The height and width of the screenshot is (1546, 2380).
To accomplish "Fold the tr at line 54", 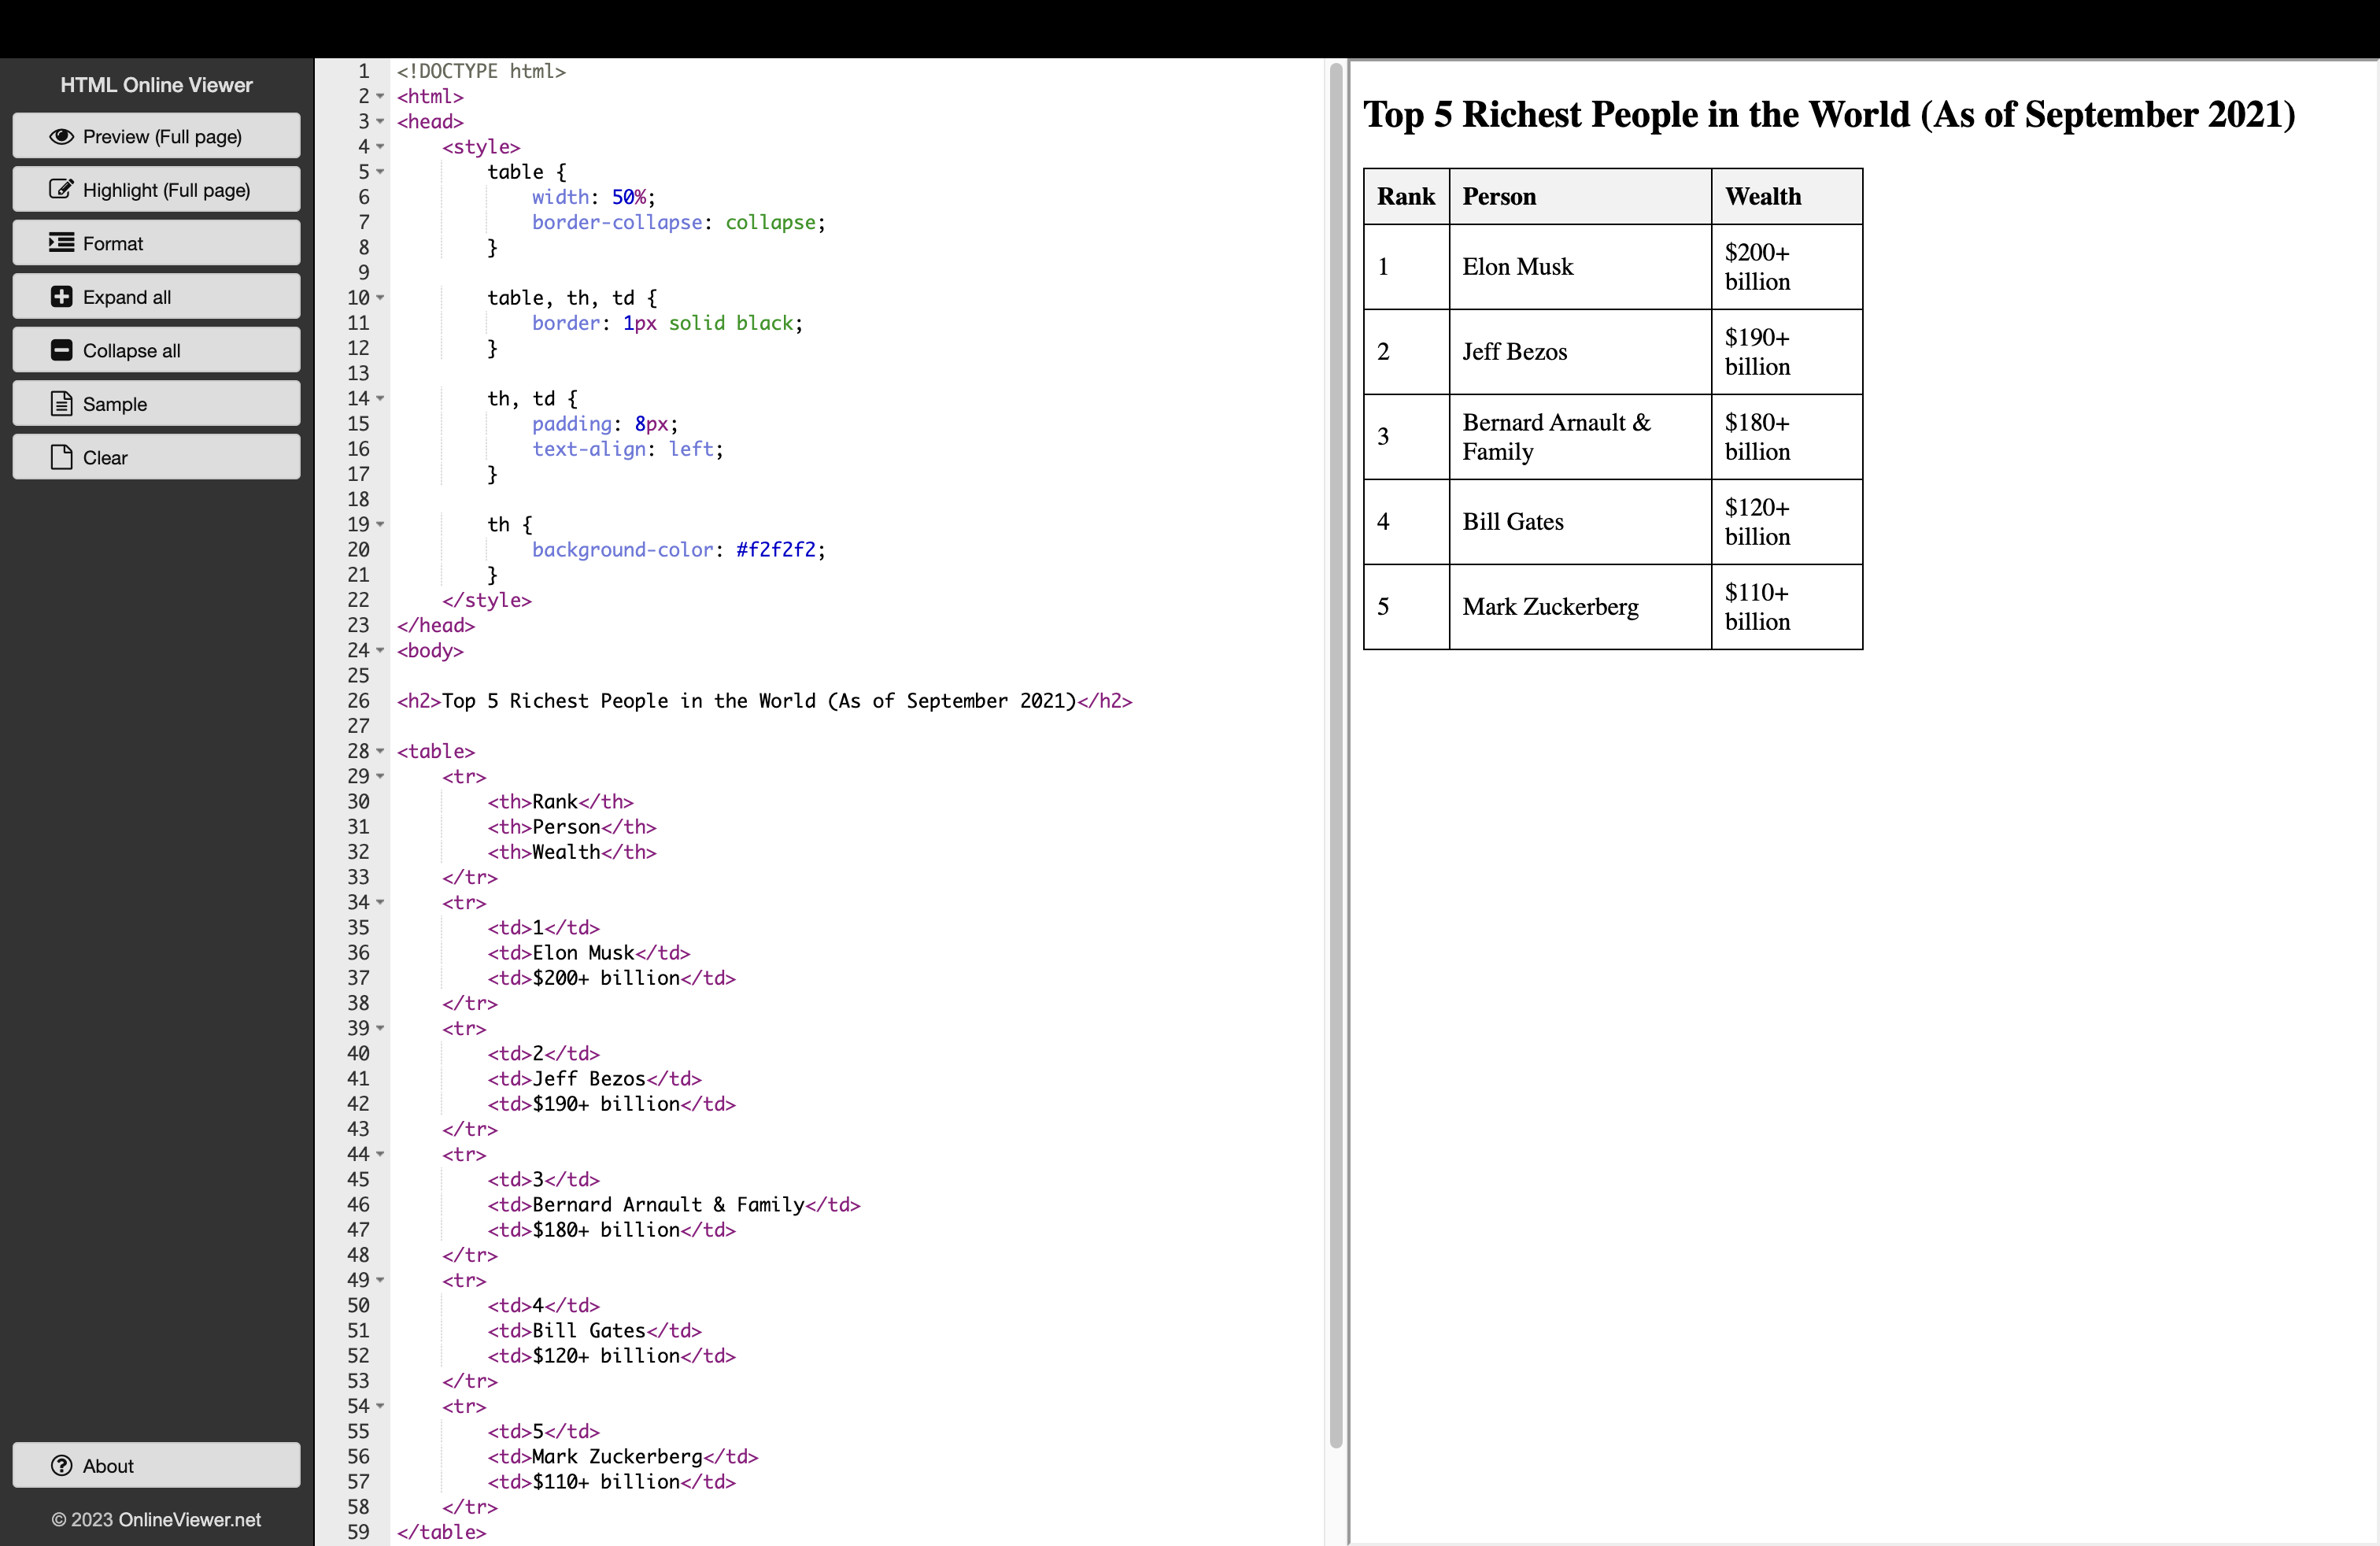I will [380, 1406].
